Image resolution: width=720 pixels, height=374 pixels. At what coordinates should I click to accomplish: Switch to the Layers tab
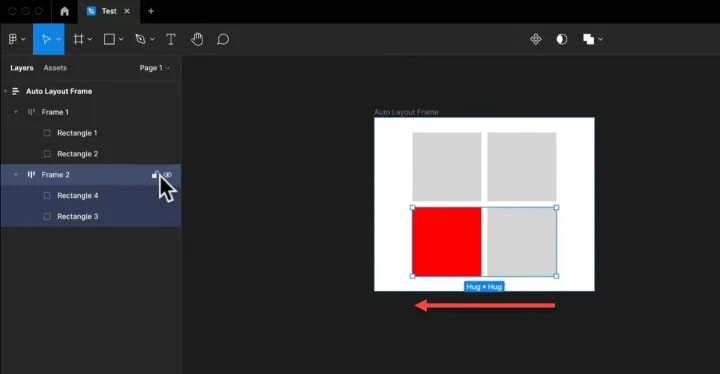tap(22, 68)
